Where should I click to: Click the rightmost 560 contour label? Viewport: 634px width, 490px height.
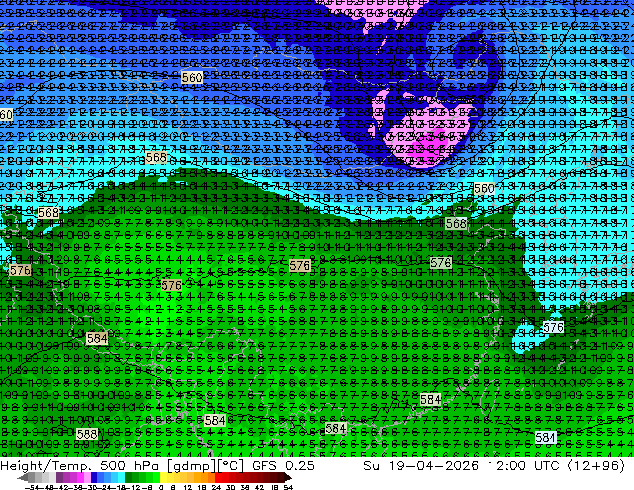tap(484, 188)
